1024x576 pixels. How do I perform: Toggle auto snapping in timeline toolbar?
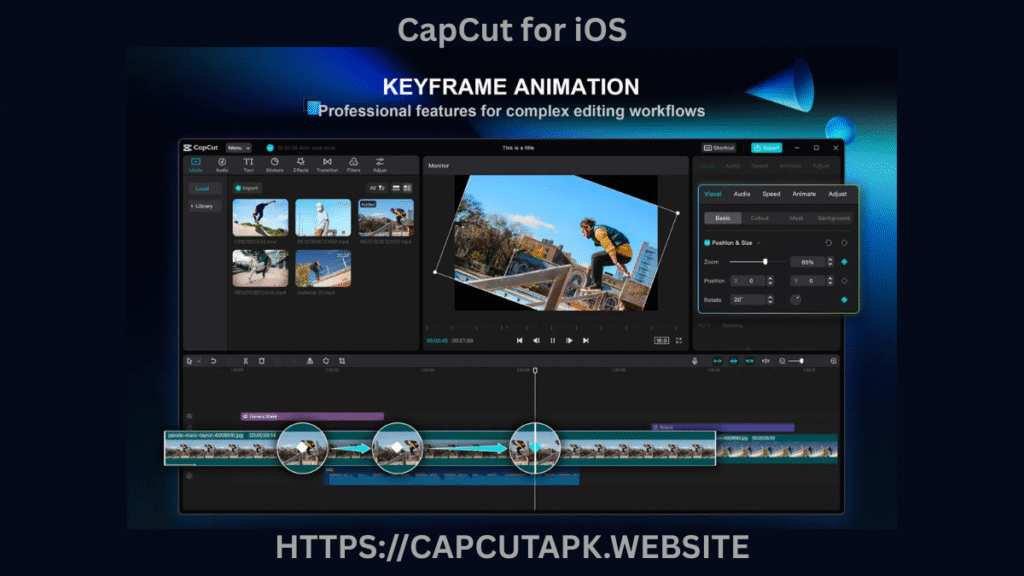tap(733, 360)
